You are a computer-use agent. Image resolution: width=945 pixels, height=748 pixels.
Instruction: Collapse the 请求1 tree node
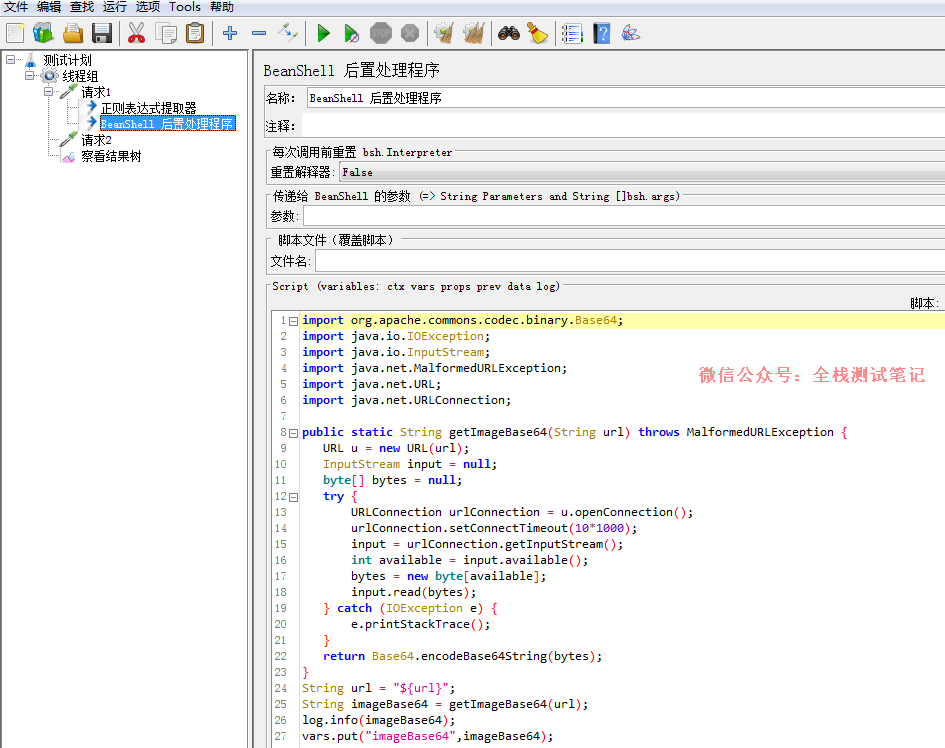(x=48, y=92)
